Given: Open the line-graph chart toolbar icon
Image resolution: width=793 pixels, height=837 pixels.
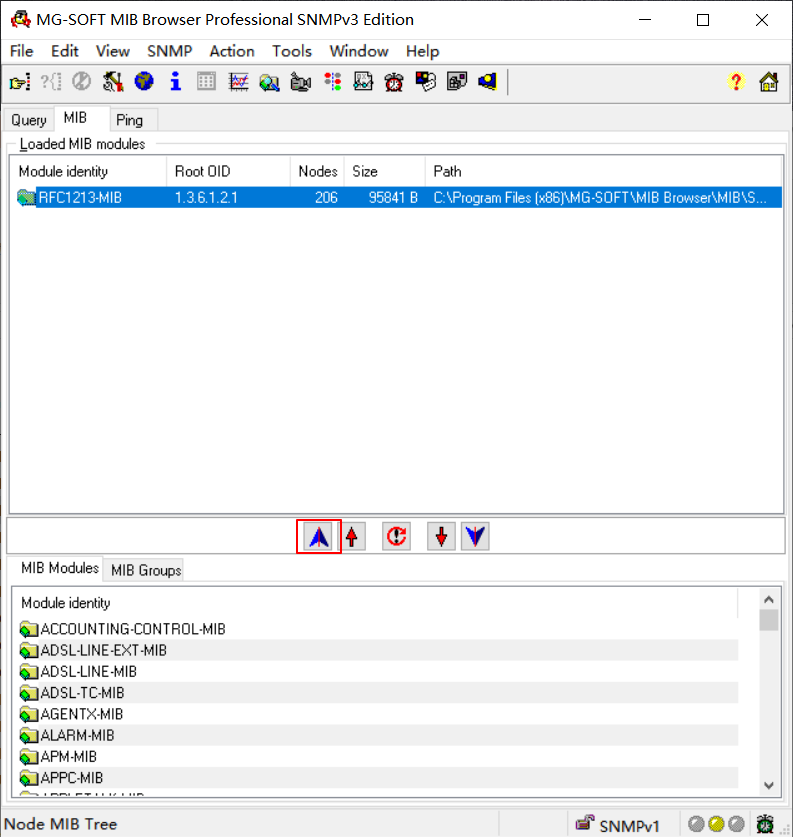Looking at the screenshot, I should point(239,82).
